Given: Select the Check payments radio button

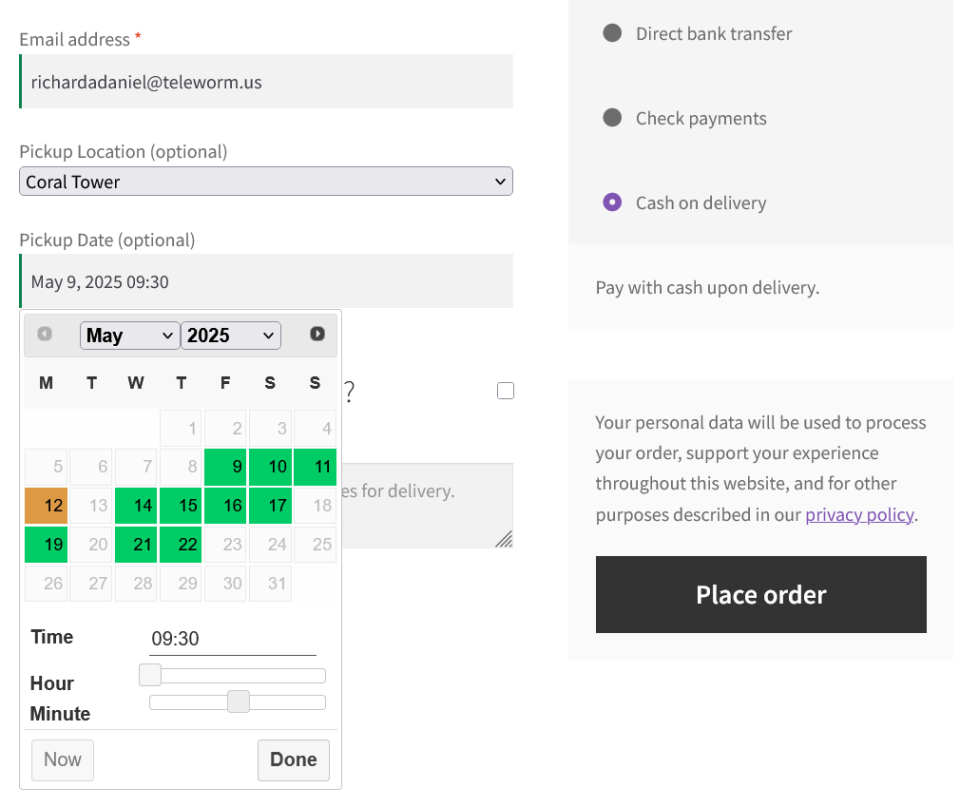Looking at the screenshot, I should [612, 118].
